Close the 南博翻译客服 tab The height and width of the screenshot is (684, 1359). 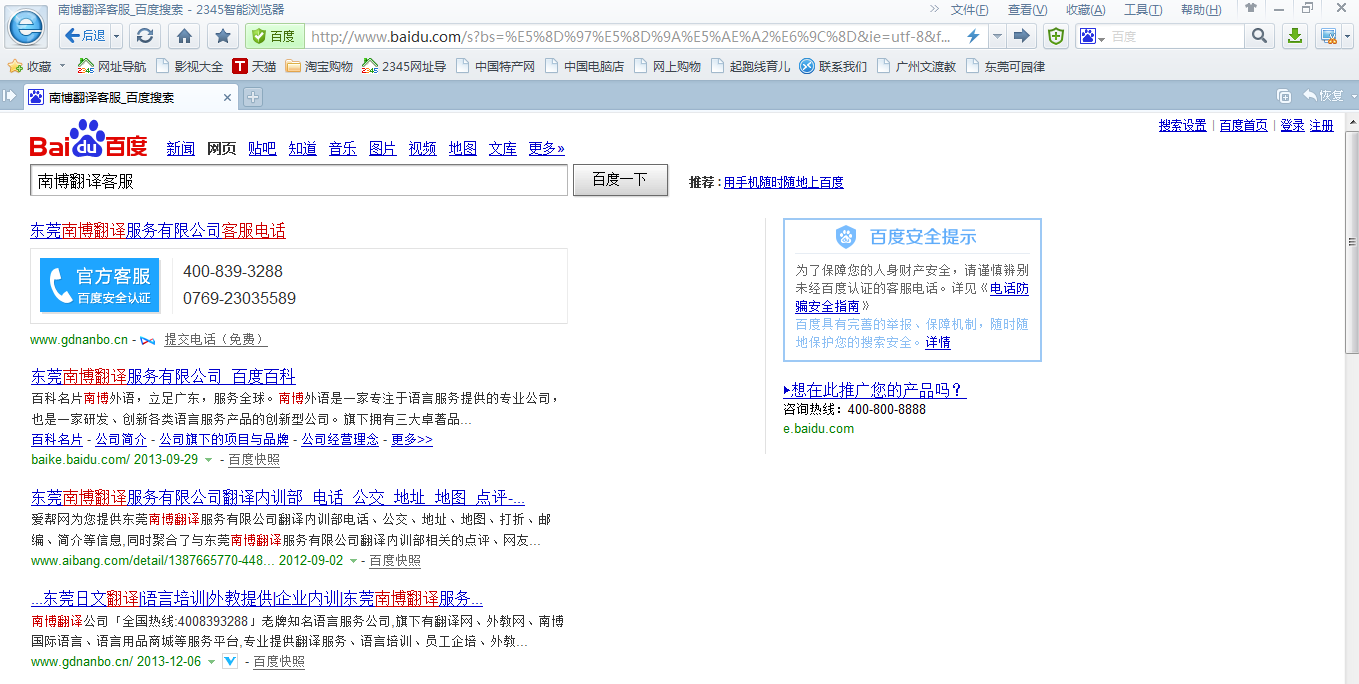(x=227, y=98)
